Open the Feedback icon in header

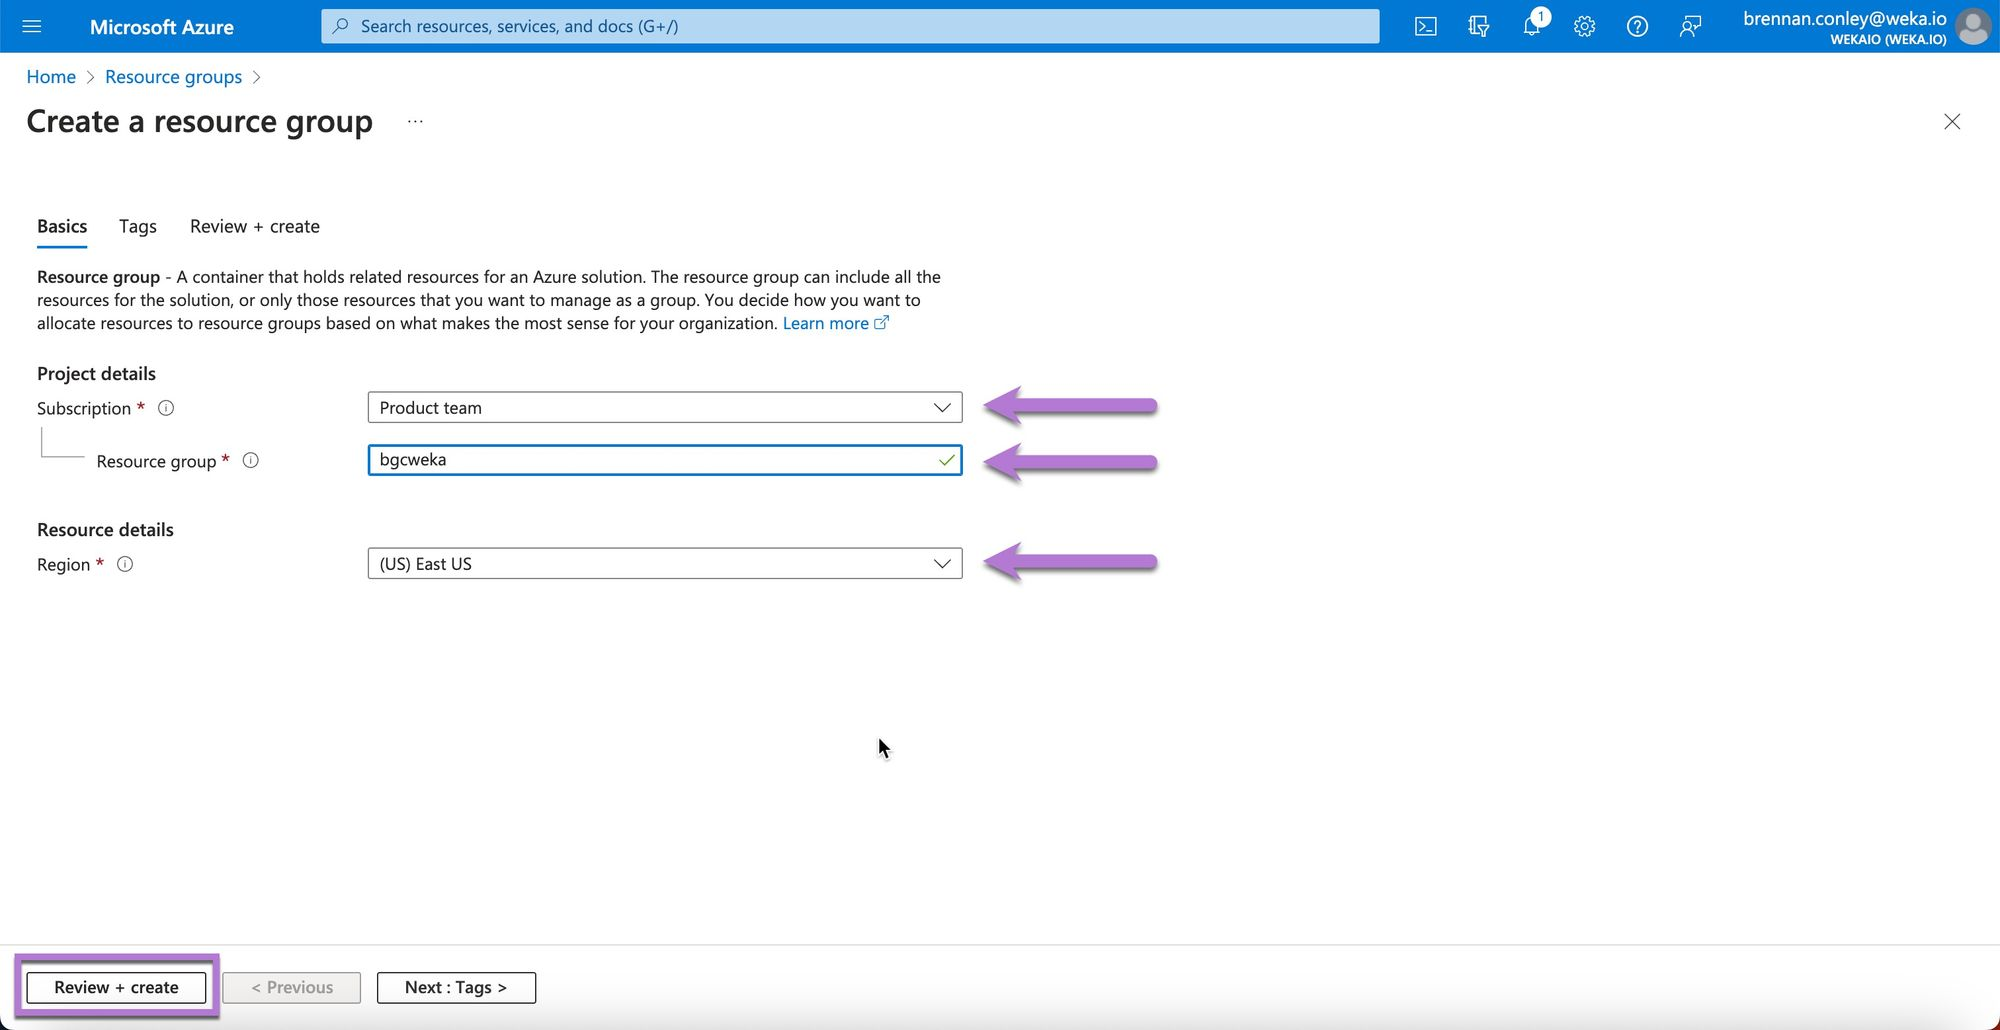tap(1690, 27)
